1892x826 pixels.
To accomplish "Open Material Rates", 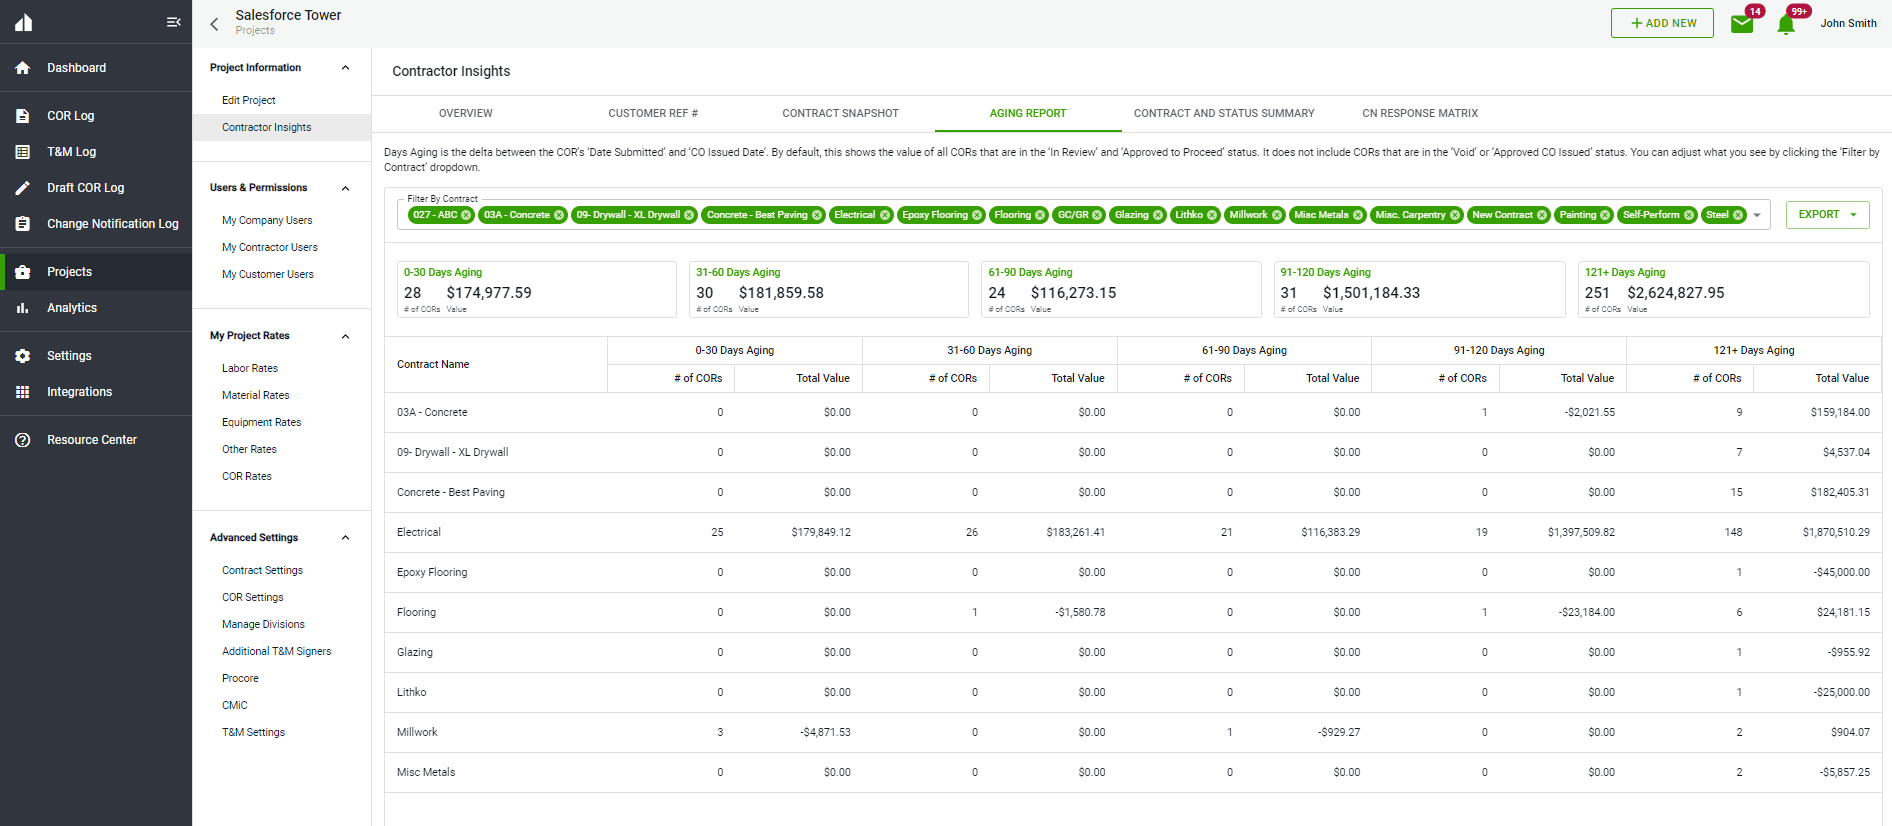I will click(256, 395).
